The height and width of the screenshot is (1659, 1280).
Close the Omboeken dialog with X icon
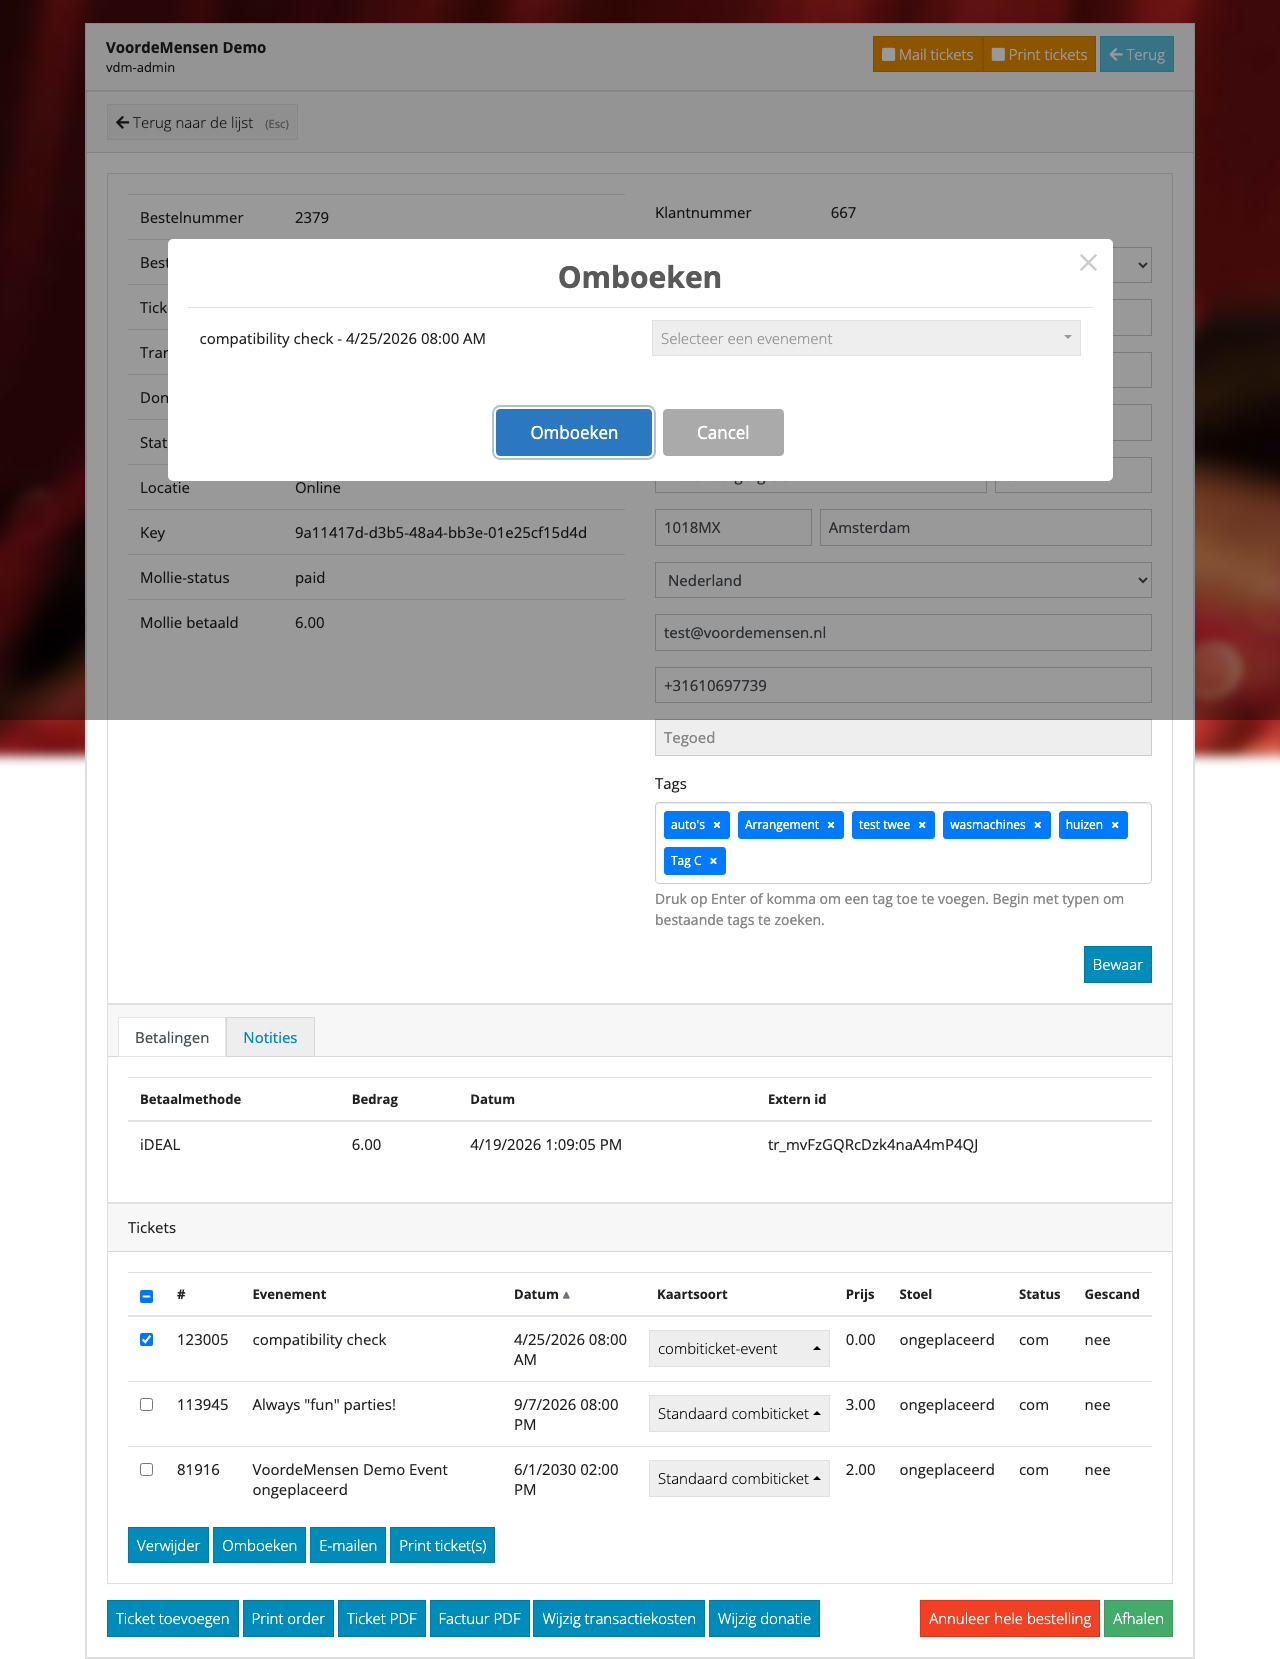[1088, 263]
